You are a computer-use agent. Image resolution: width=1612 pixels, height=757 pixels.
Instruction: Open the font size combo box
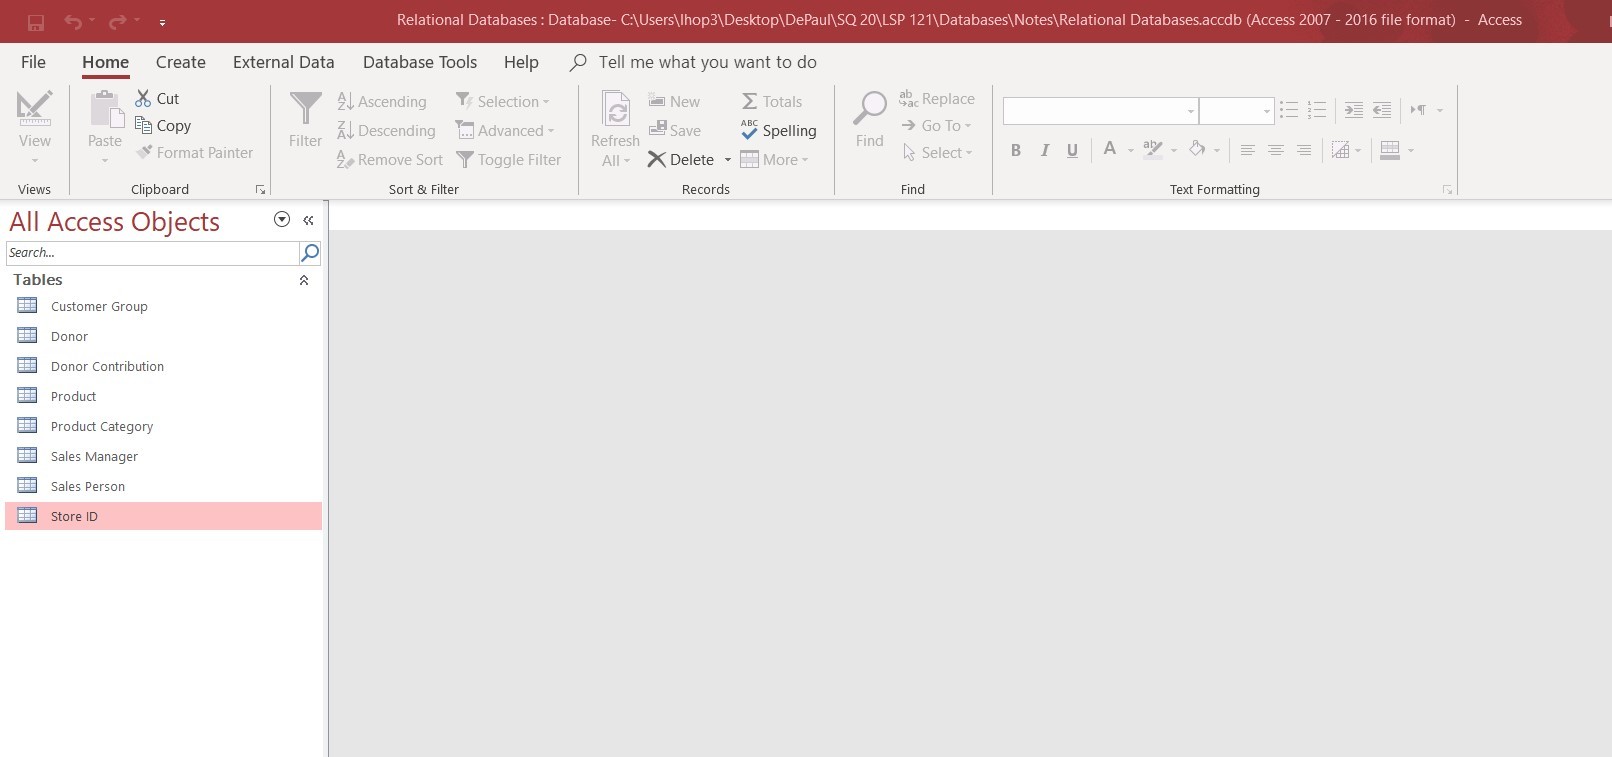tap(1236, 111)
